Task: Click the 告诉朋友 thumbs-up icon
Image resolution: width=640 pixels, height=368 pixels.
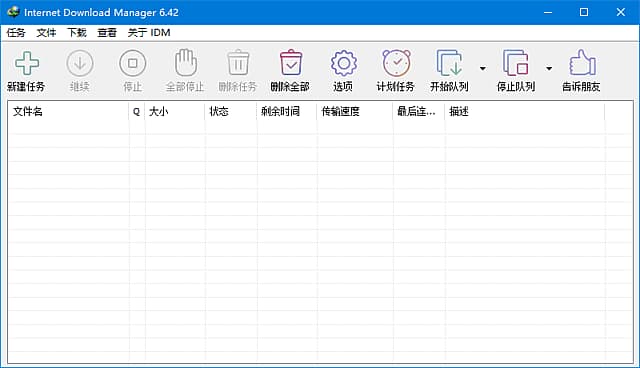Action: [x=582, y=62]
